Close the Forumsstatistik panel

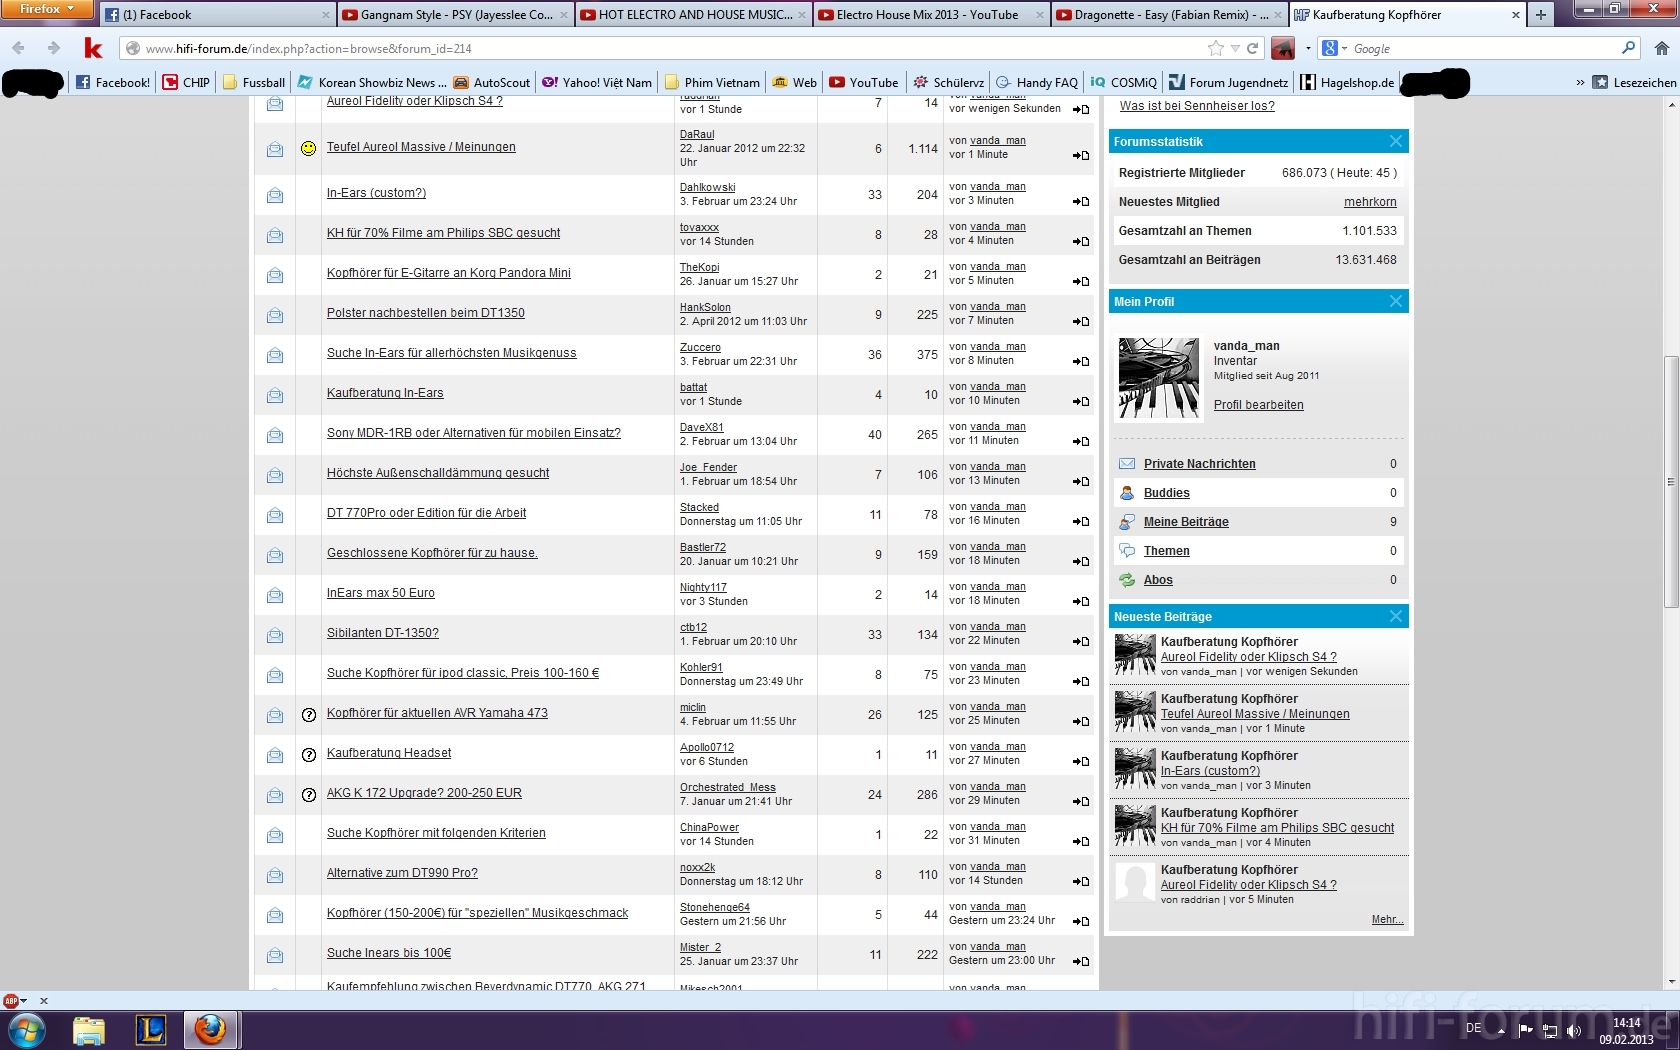1396,141
